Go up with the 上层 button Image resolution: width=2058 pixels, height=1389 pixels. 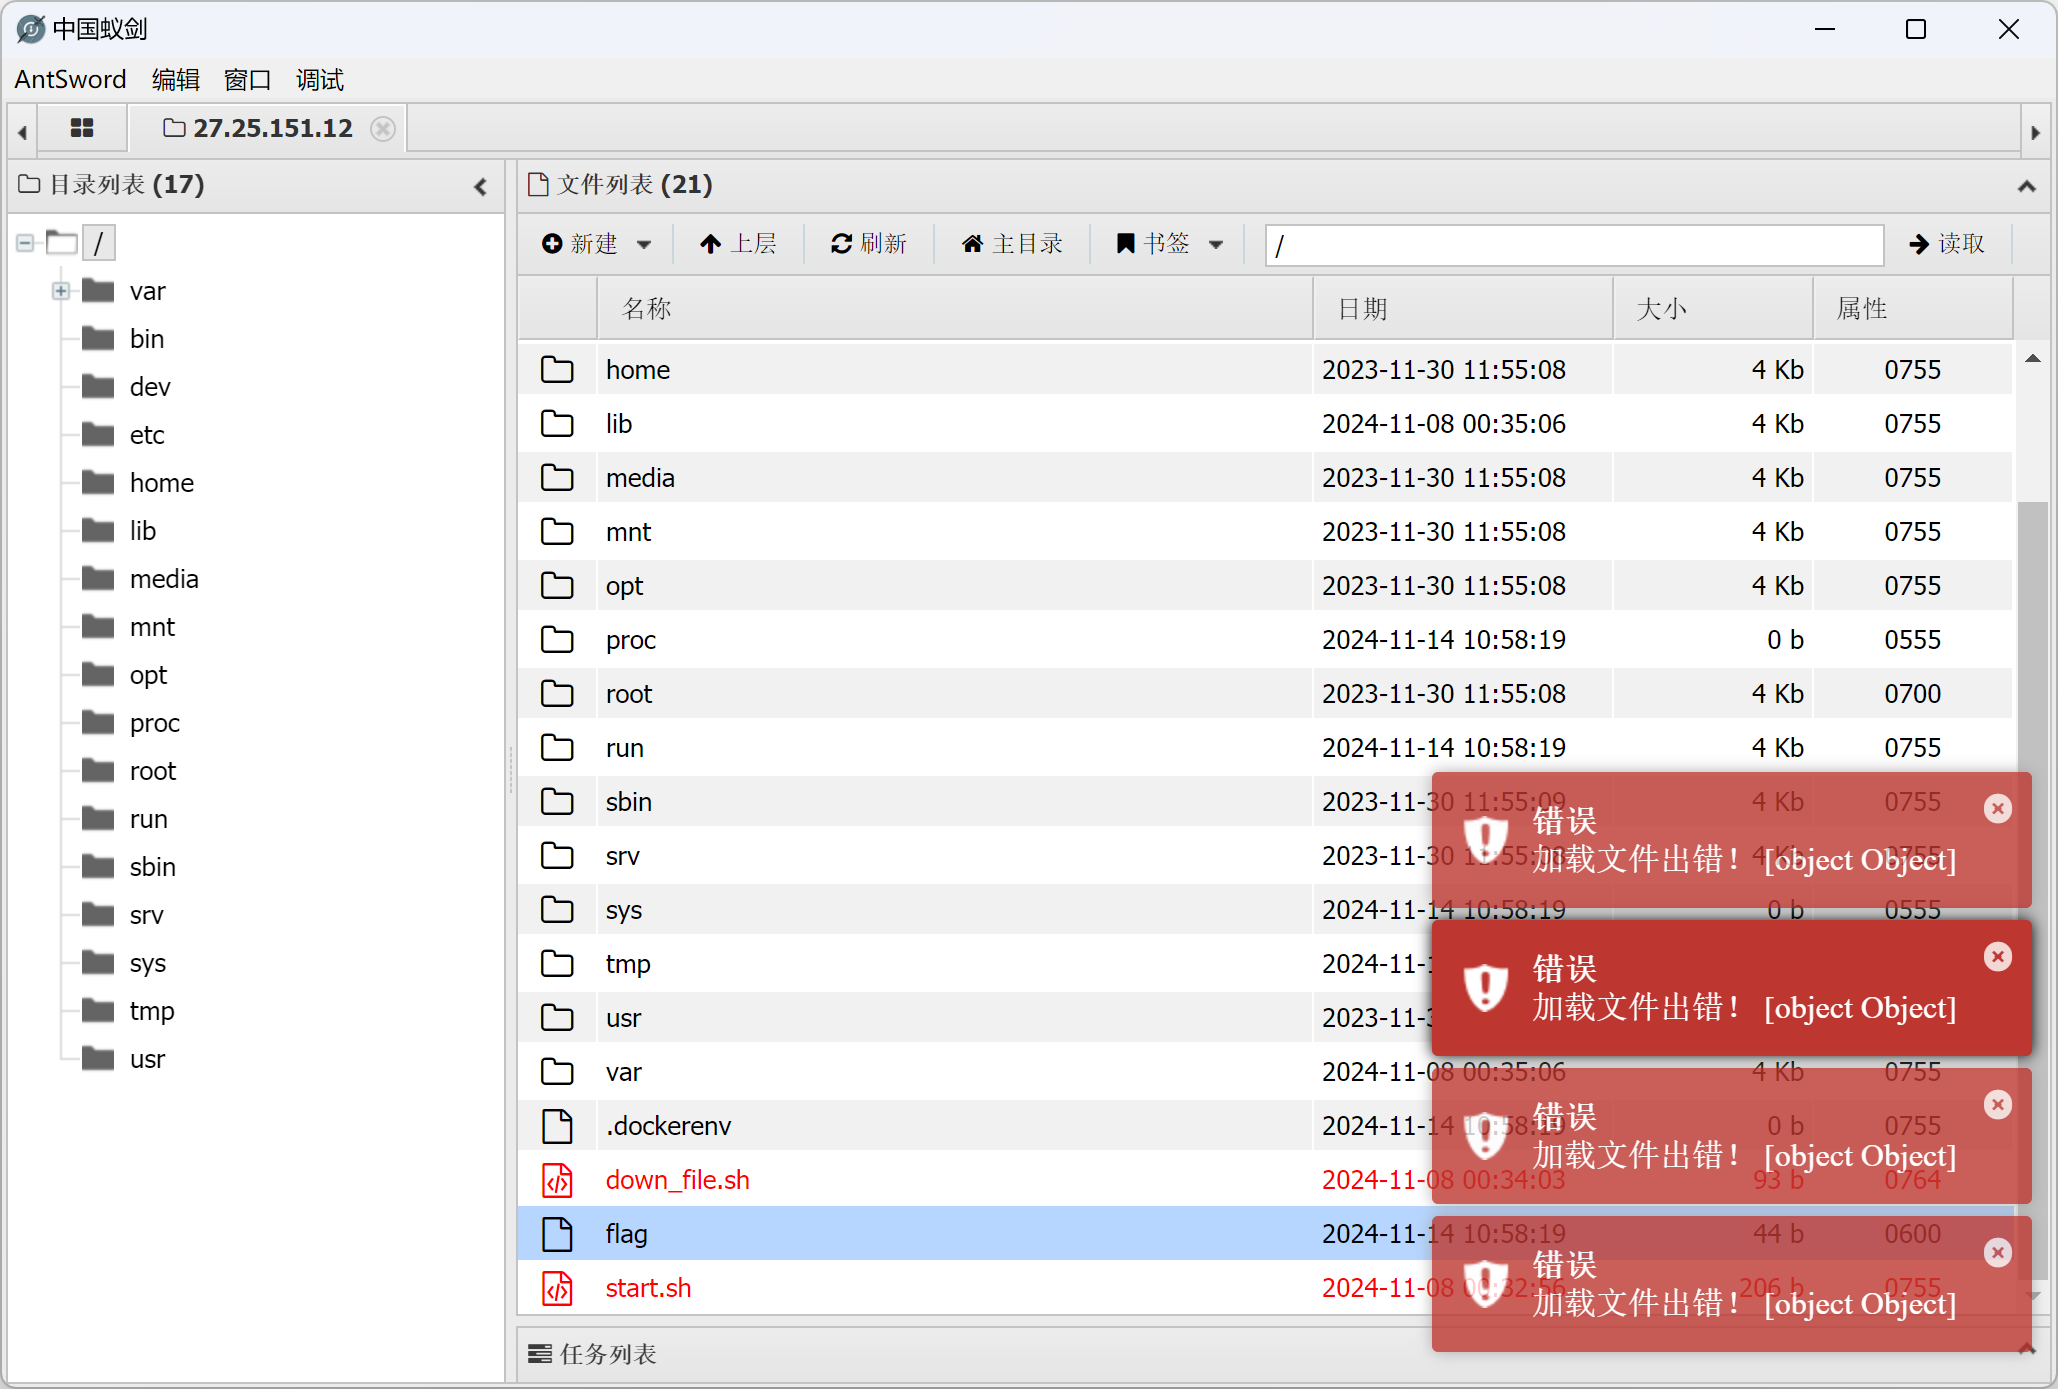point(738,244)
